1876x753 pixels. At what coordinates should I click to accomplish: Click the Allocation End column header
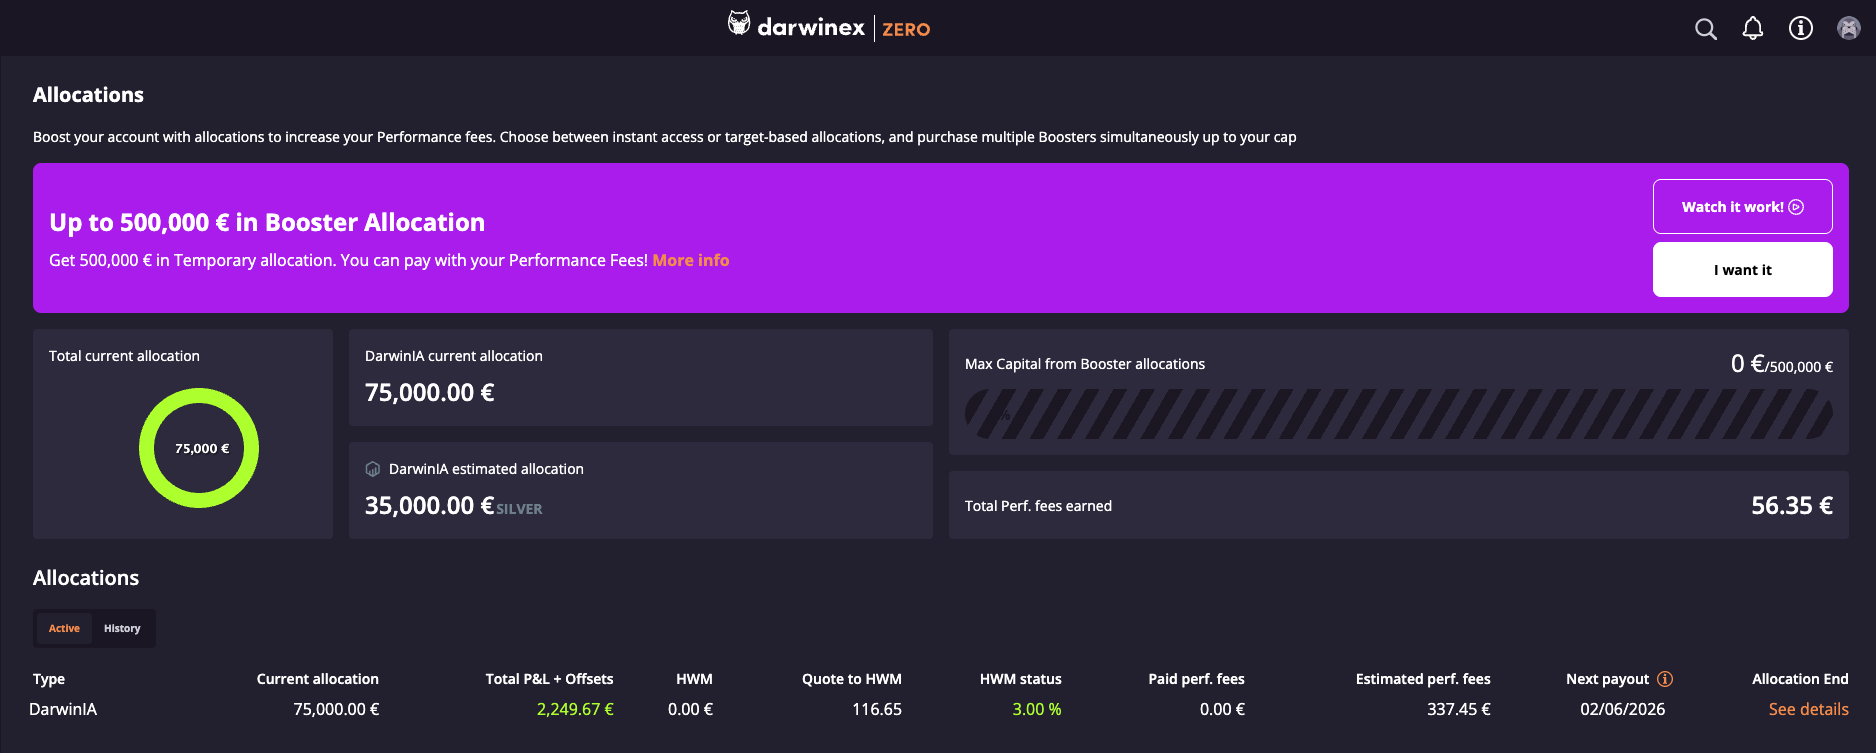tap(1800, 679)
